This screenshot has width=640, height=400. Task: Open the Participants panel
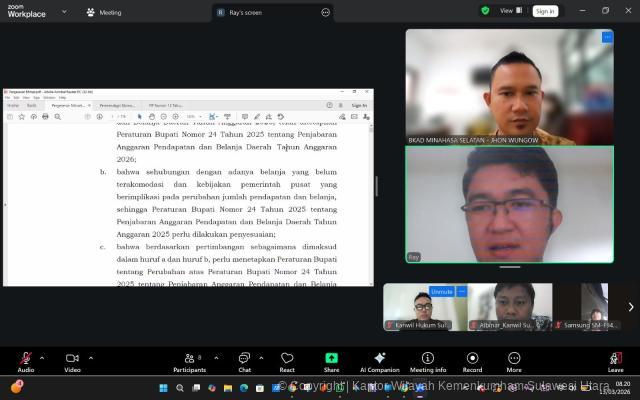point(188,360)
